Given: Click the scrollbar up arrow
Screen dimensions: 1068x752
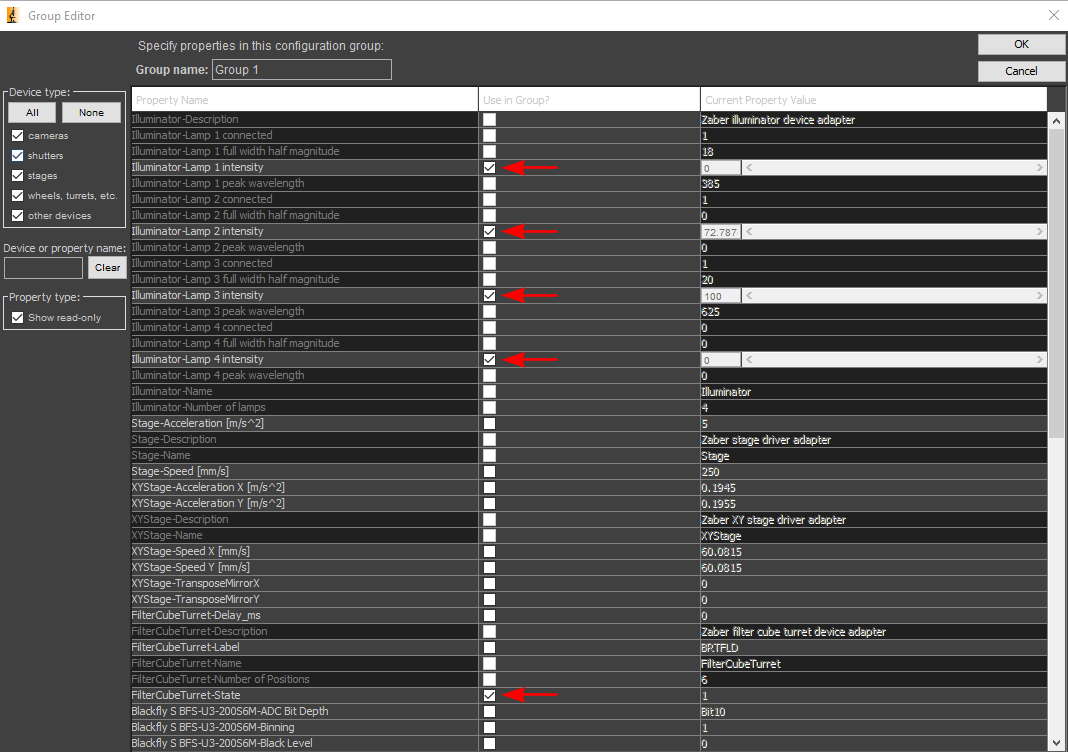Looking at the screenshot, I should 1056,121.
